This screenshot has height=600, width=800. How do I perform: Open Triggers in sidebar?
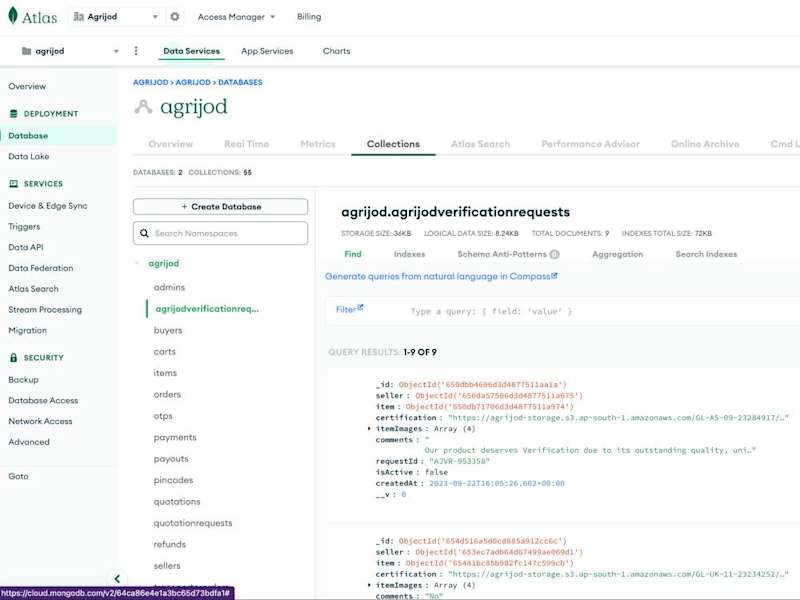click(x=24, y=227)
